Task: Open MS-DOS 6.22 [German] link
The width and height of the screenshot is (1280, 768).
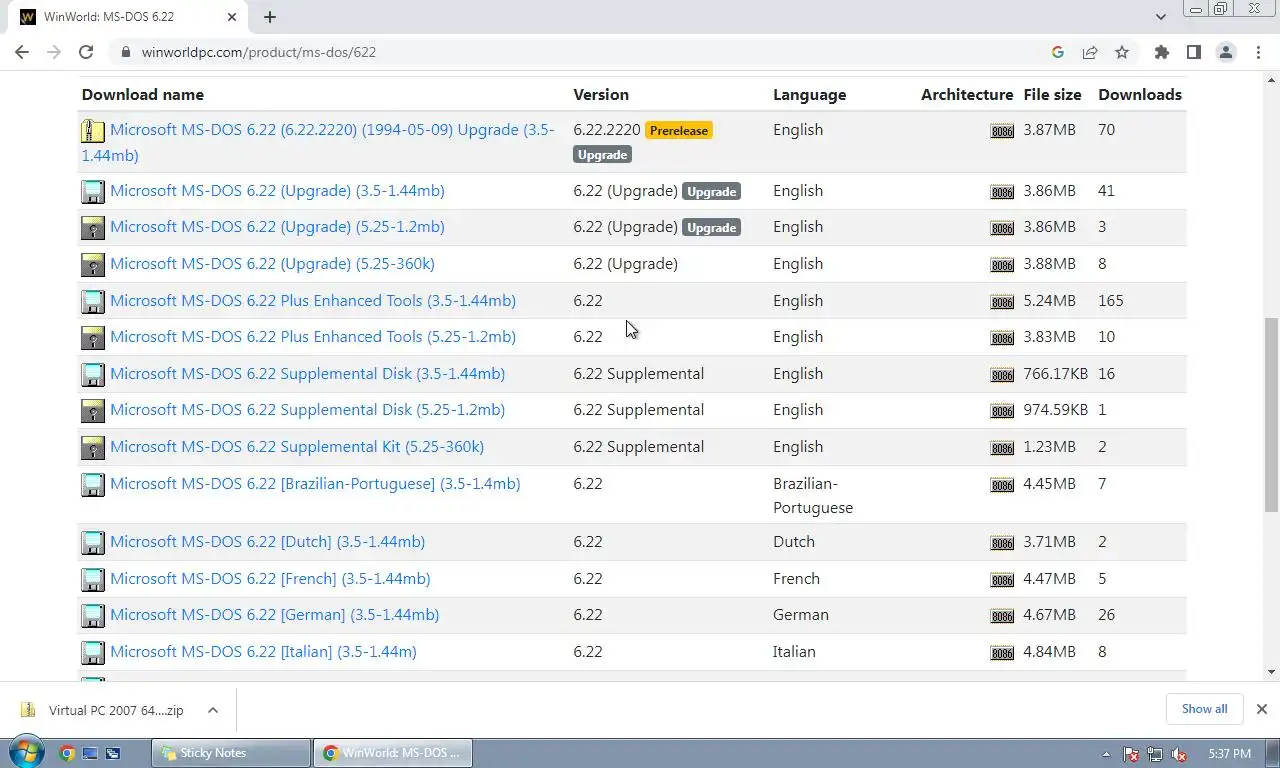Action: (274, 615)
